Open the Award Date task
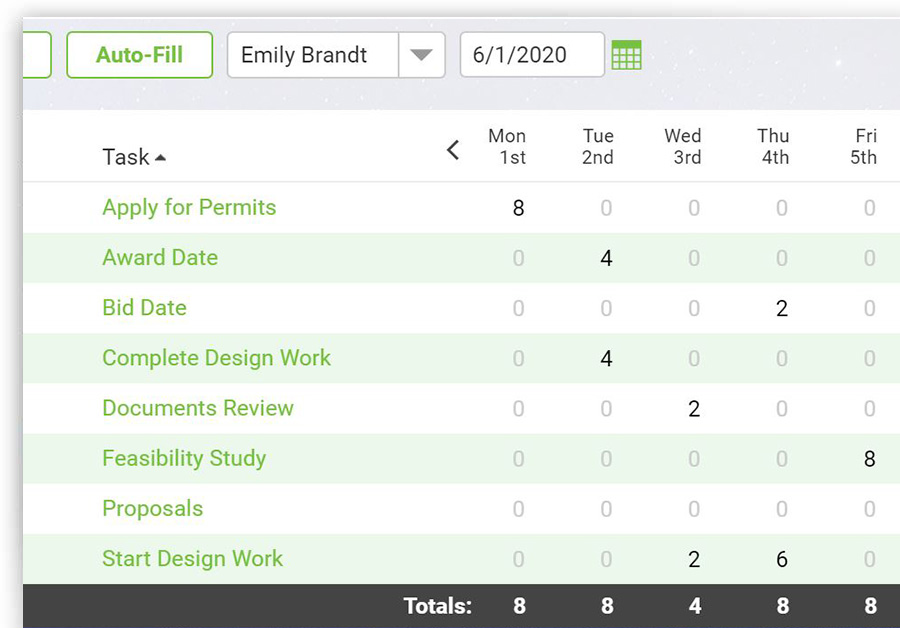 click(160, 257)
